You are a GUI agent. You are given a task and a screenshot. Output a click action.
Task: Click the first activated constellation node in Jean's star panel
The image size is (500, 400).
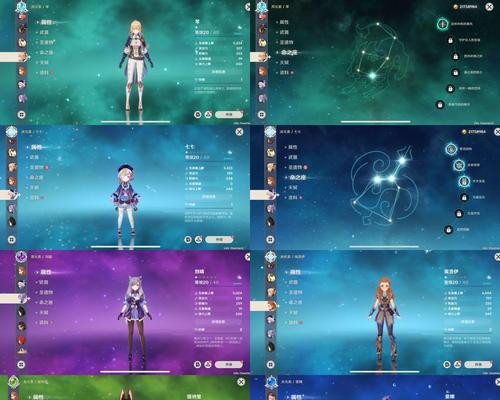click(443, 24)
